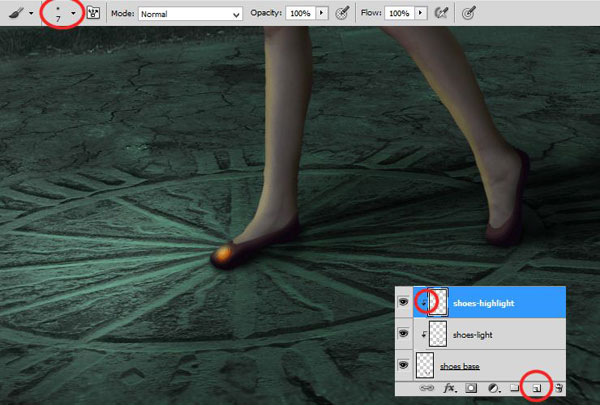Toggle visibility of shoes base layer

coord(403,365)
